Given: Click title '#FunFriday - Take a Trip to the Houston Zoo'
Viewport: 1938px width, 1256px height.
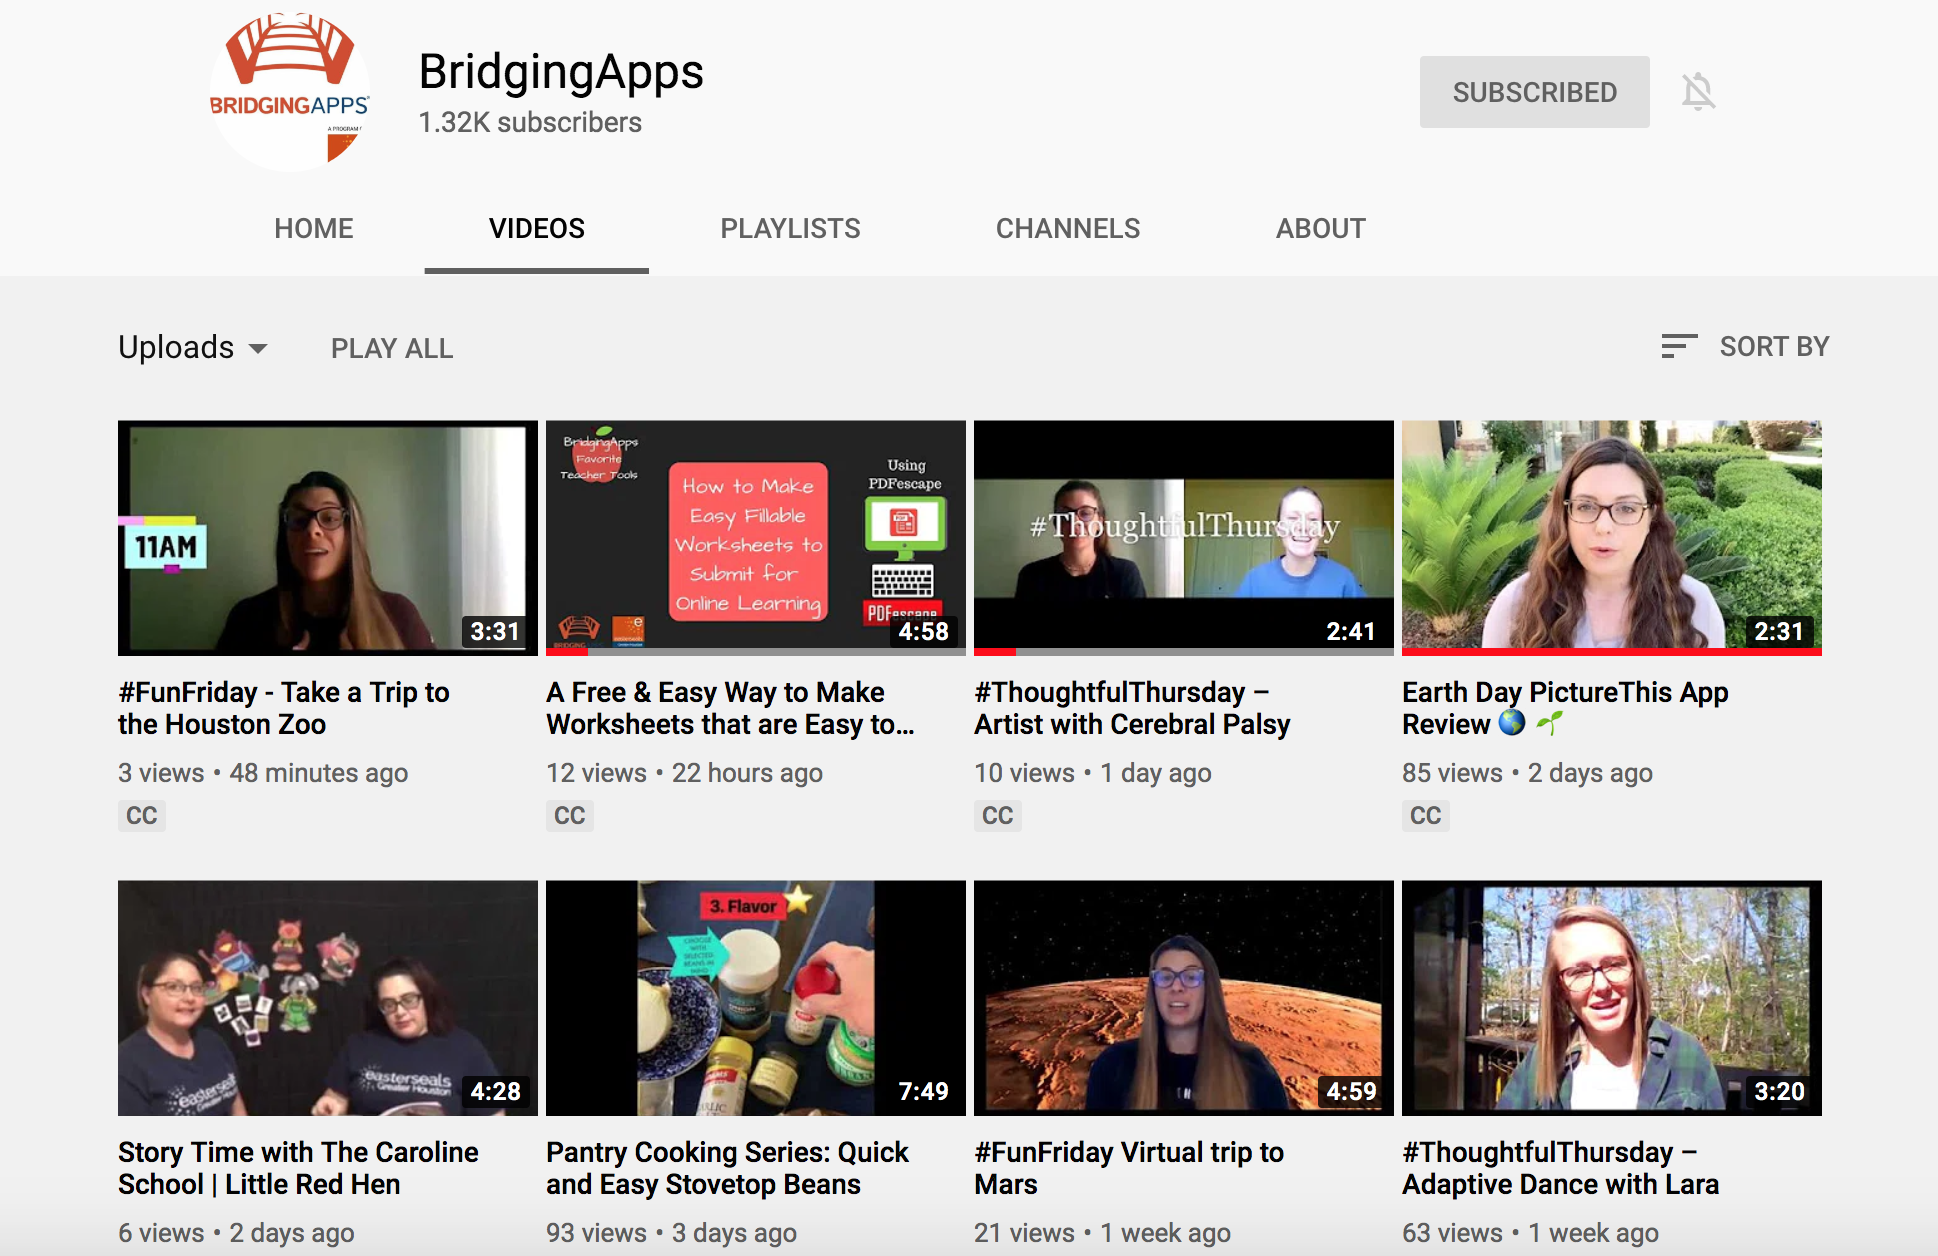Looking at the screenshot, I should tap(284, 708).
